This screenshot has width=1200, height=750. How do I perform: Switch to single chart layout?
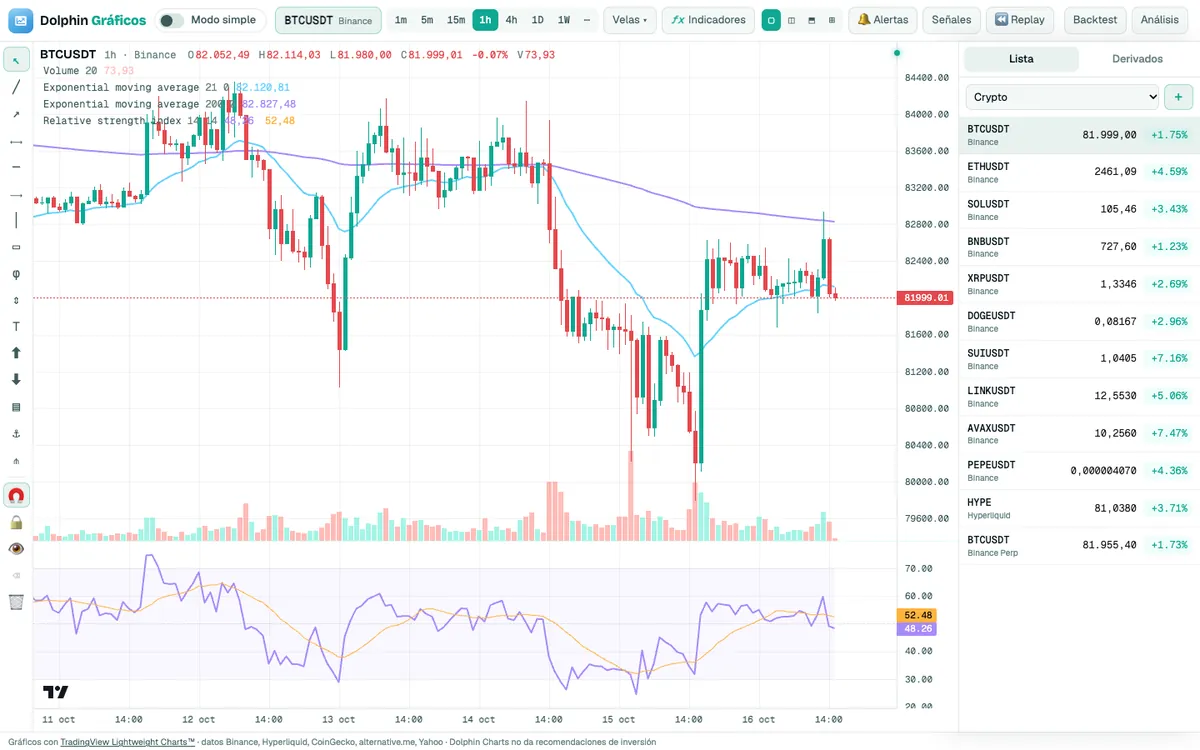[x=771, y=20]
